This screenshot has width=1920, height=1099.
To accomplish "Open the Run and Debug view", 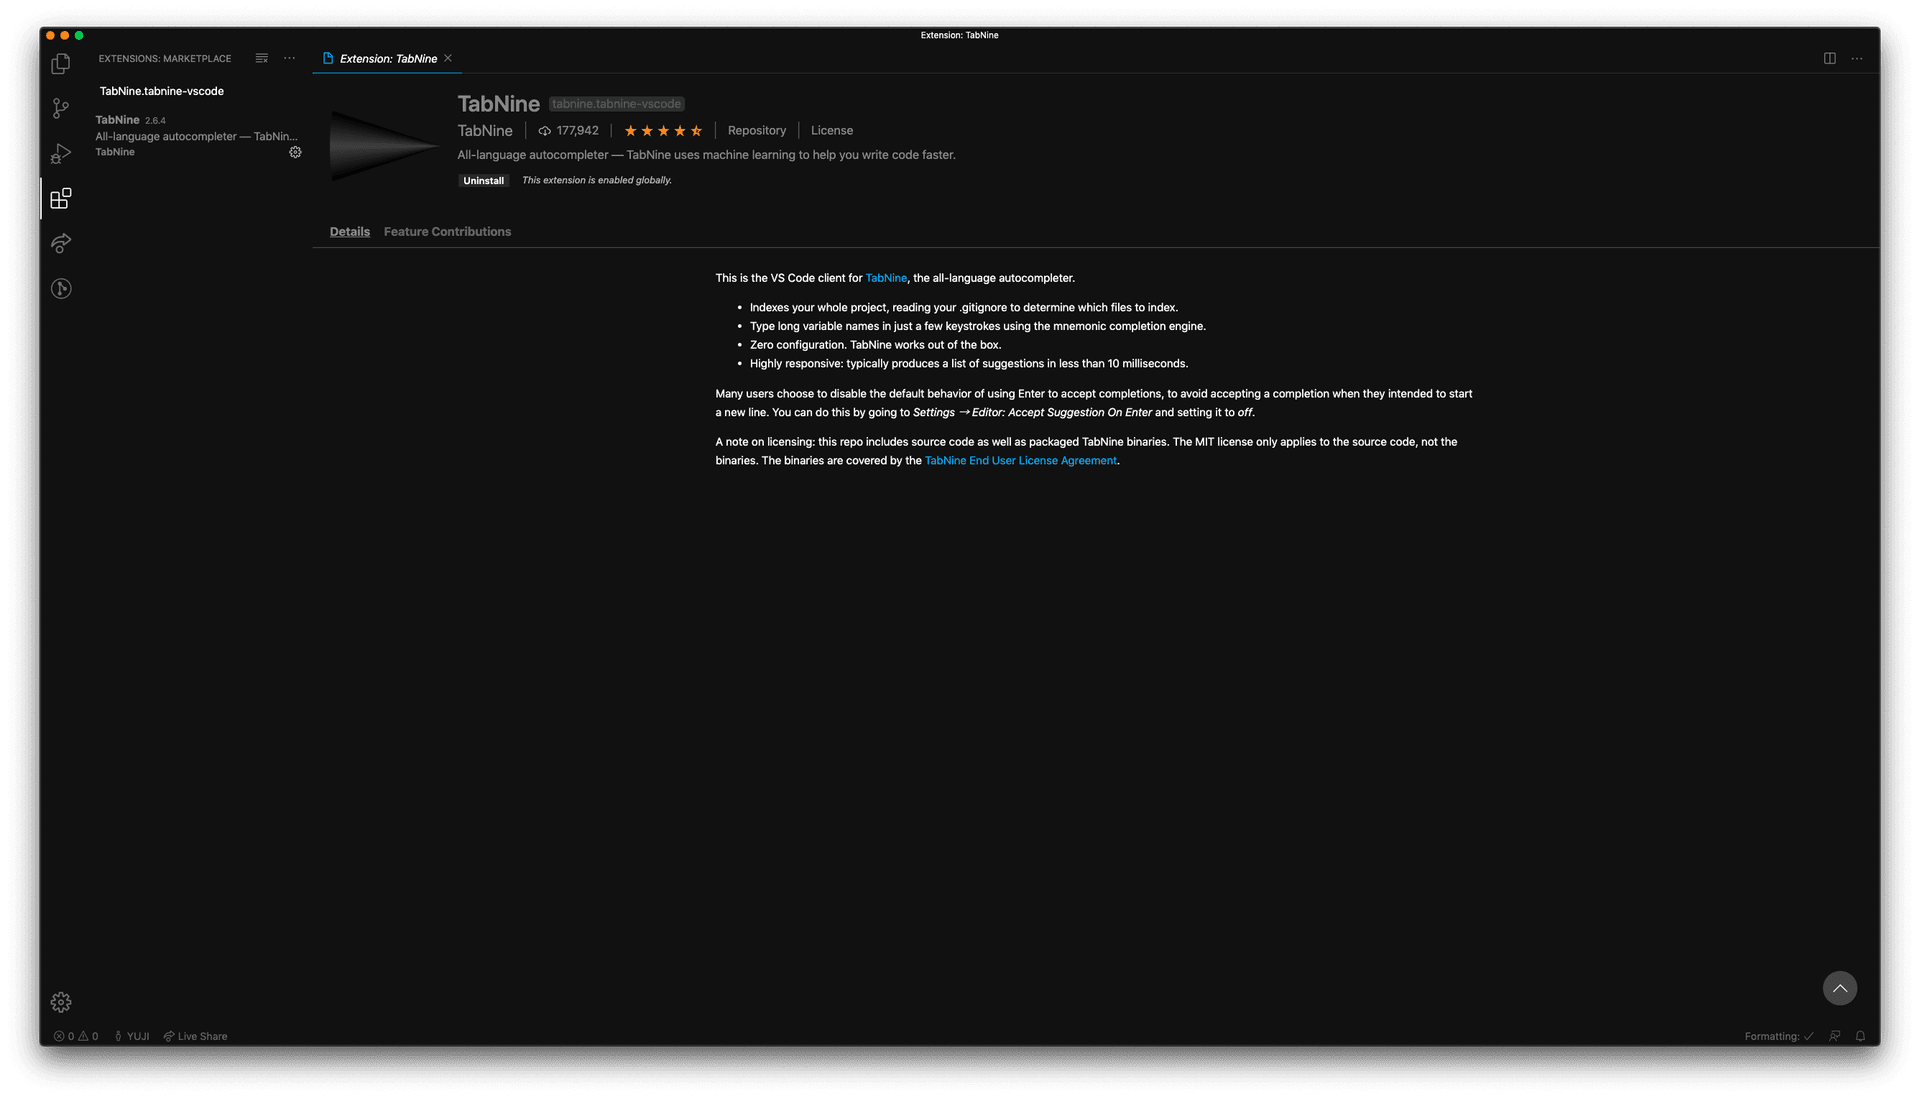I will click(61, 154).
